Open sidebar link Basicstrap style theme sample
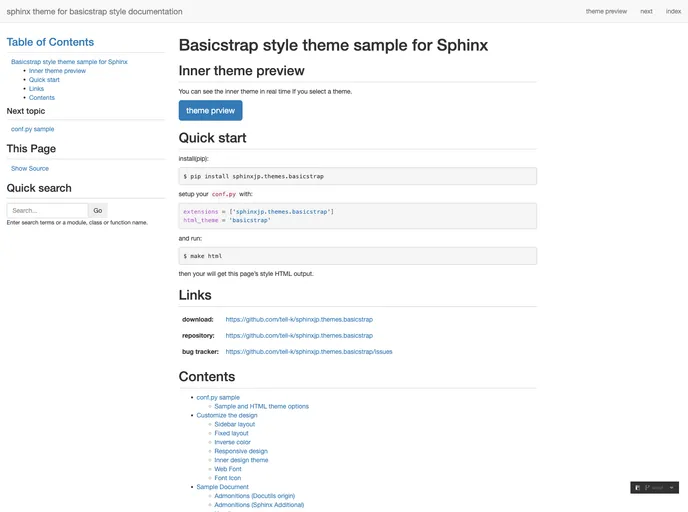 69,62
